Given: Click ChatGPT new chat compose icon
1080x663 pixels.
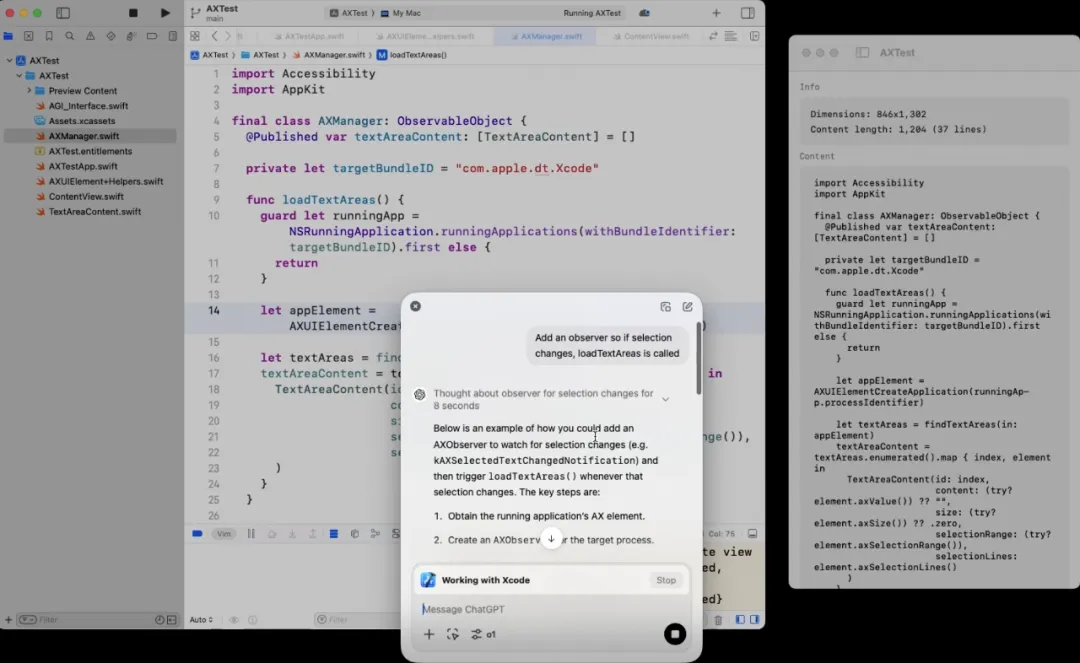Looking at the screenshot, I should 687,307.
